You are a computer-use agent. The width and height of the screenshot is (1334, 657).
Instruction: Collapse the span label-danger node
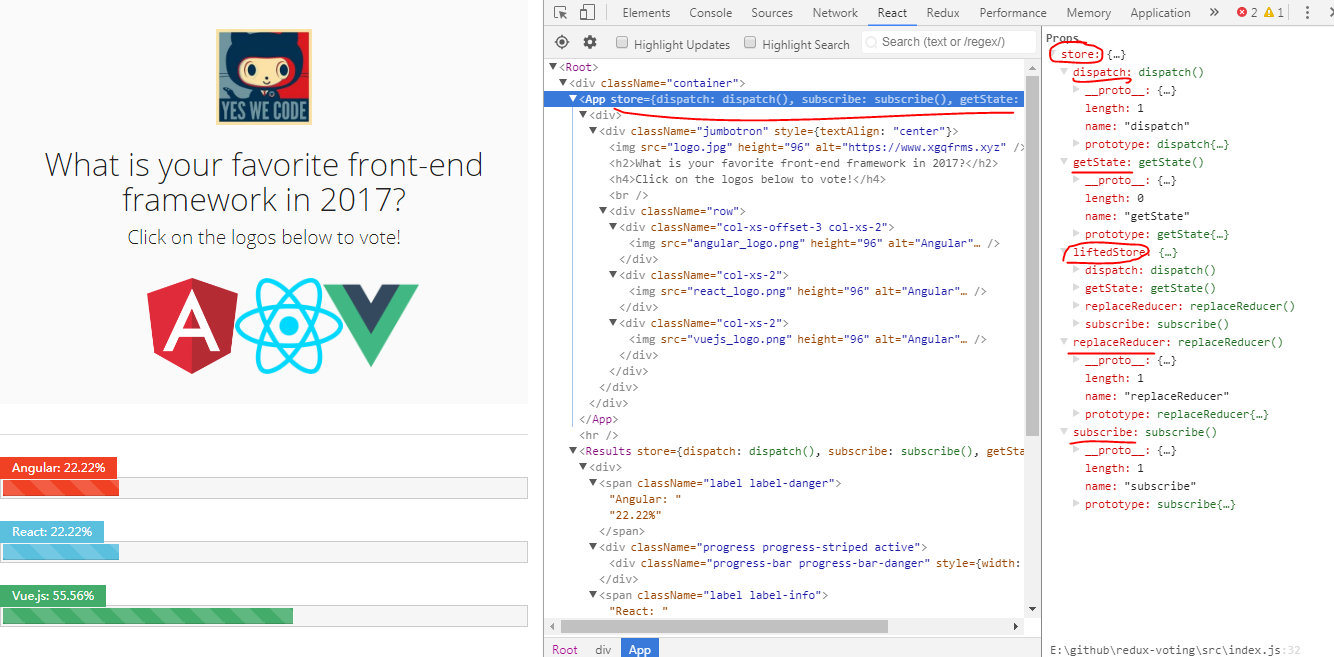593,483
